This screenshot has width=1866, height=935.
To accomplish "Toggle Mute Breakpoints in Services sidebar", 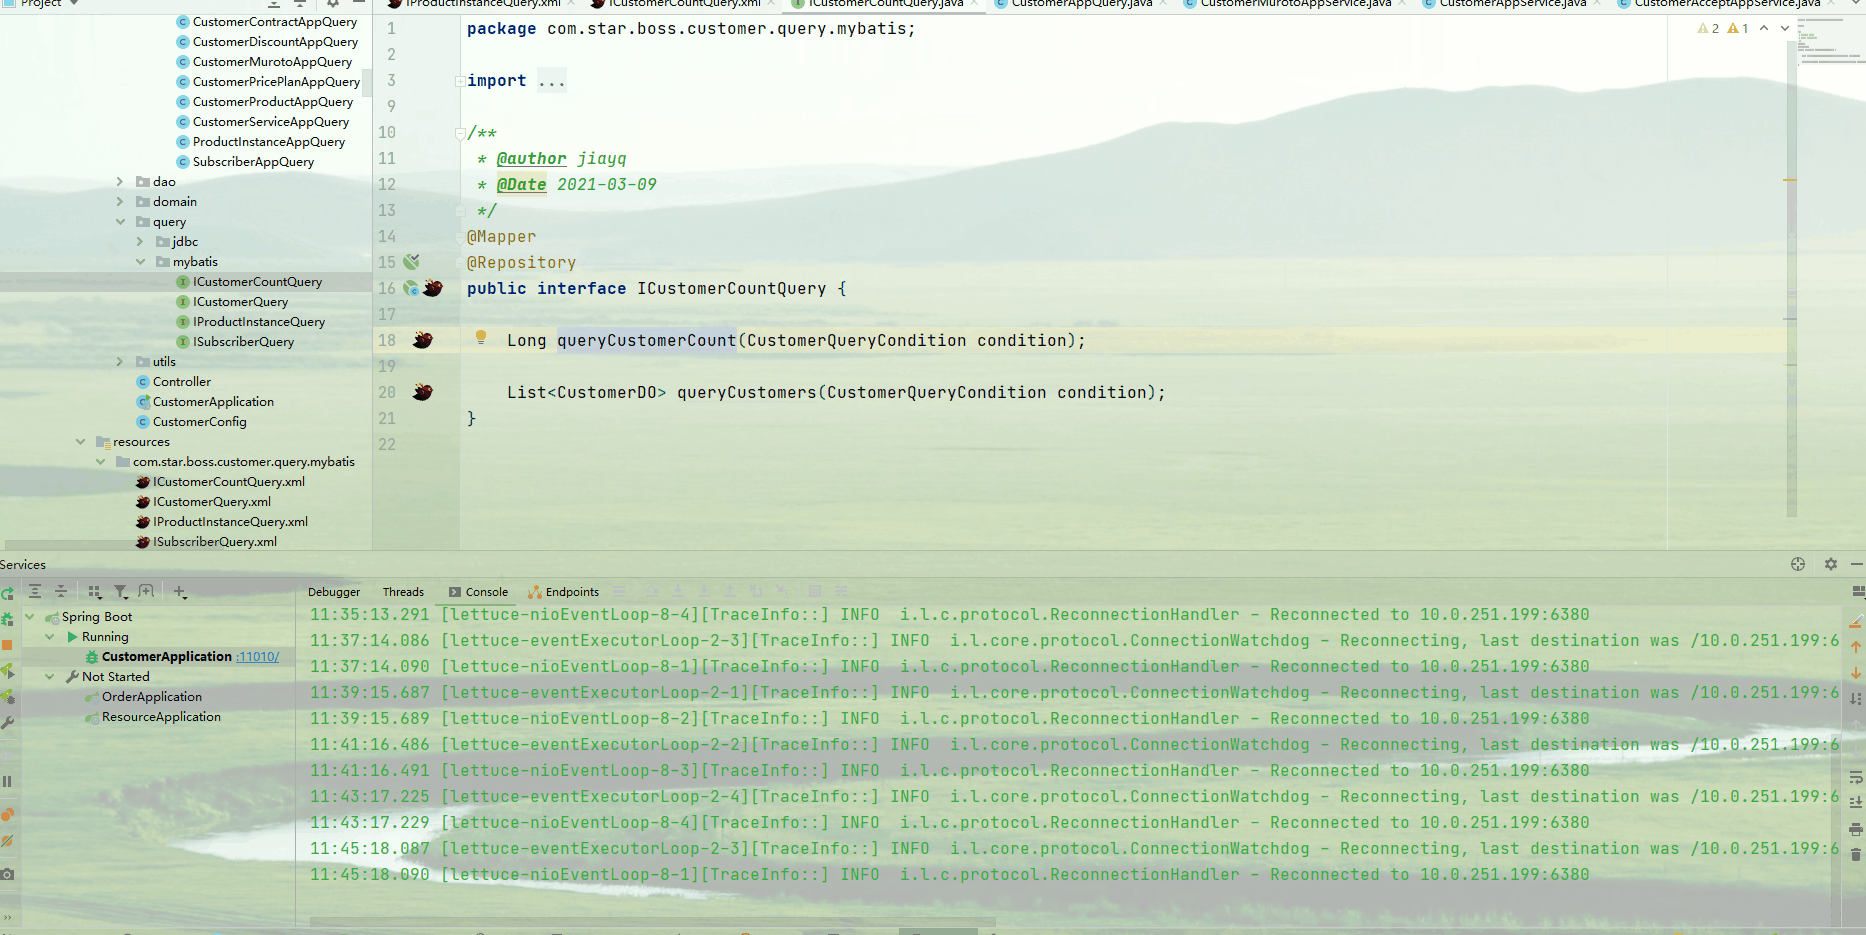I will coord(7,841).
